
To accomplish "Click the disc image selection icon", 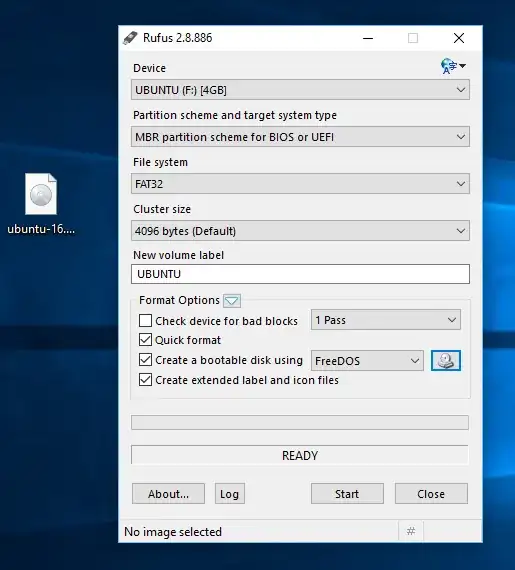I will coord(446,361).
